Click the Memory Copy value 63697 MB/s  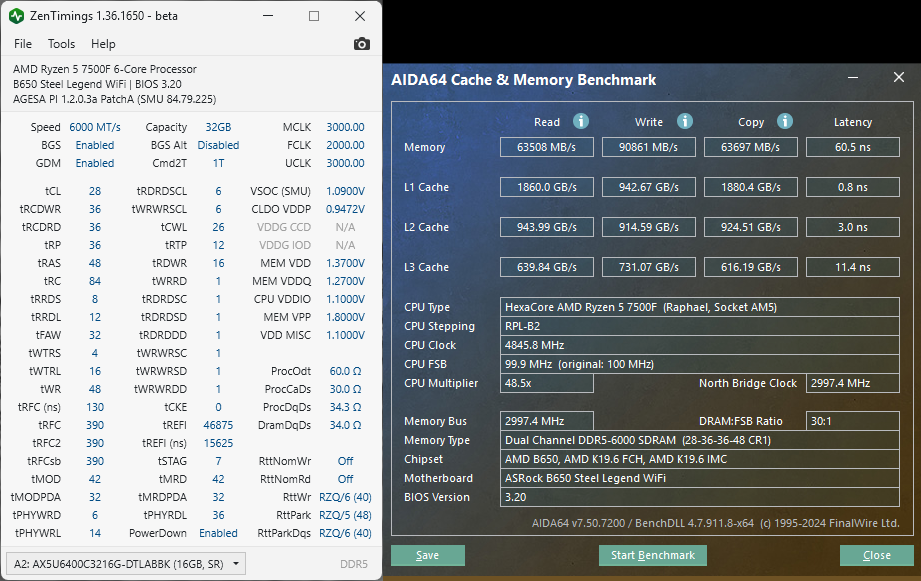point(751,147)
